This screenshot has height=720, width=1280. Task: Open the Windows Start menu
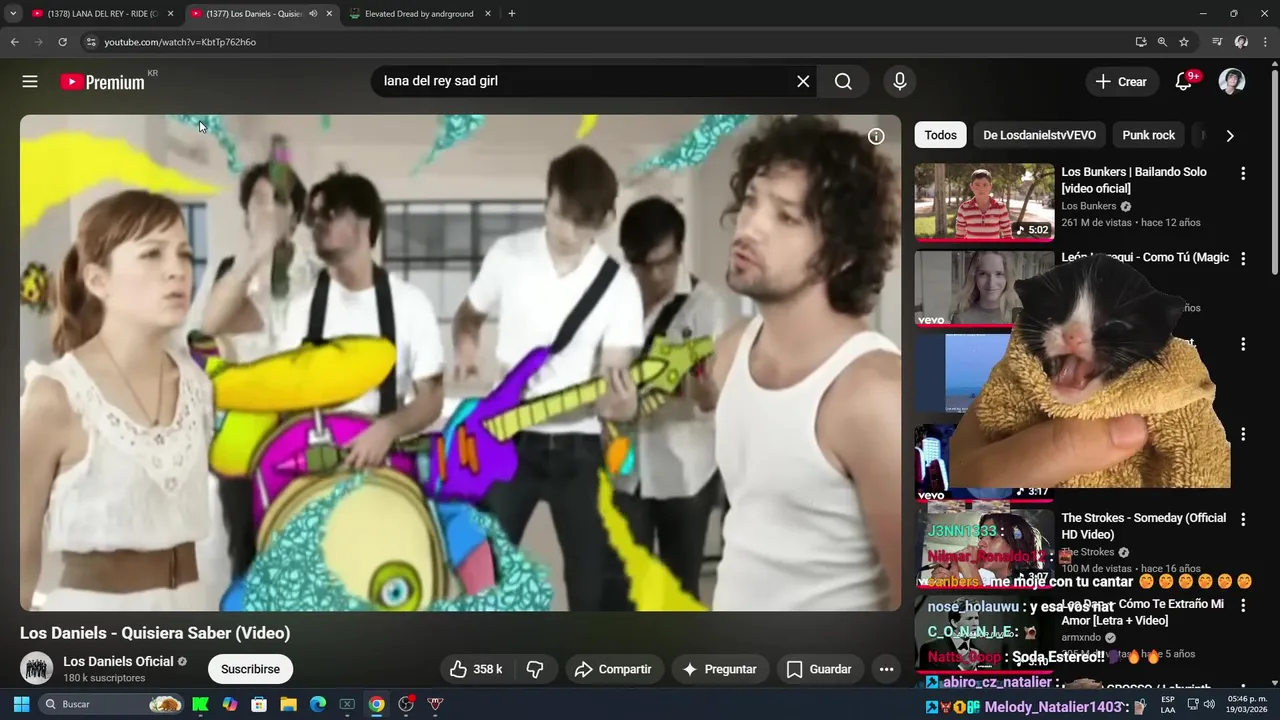point(21,704)
